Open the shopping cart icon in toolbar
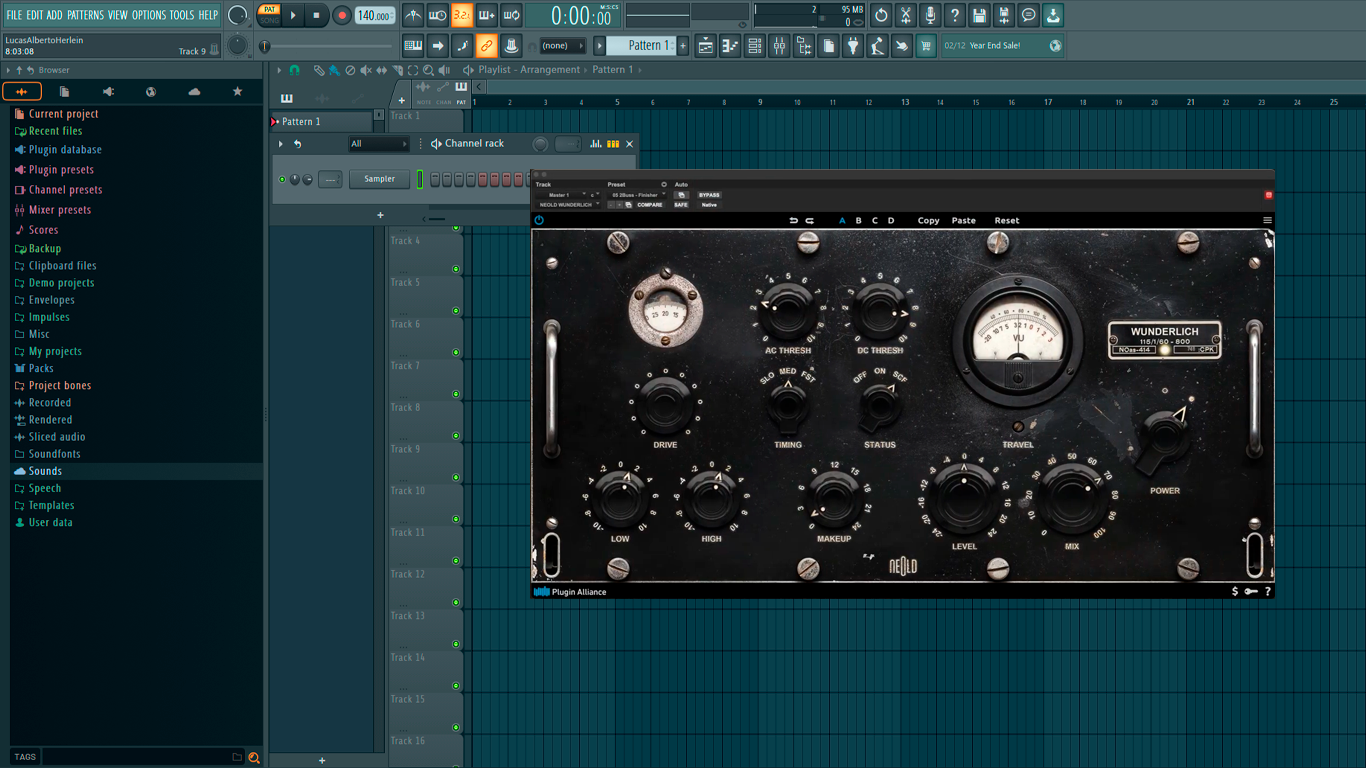Screen dimensions: 1366x768 (926, 45)
